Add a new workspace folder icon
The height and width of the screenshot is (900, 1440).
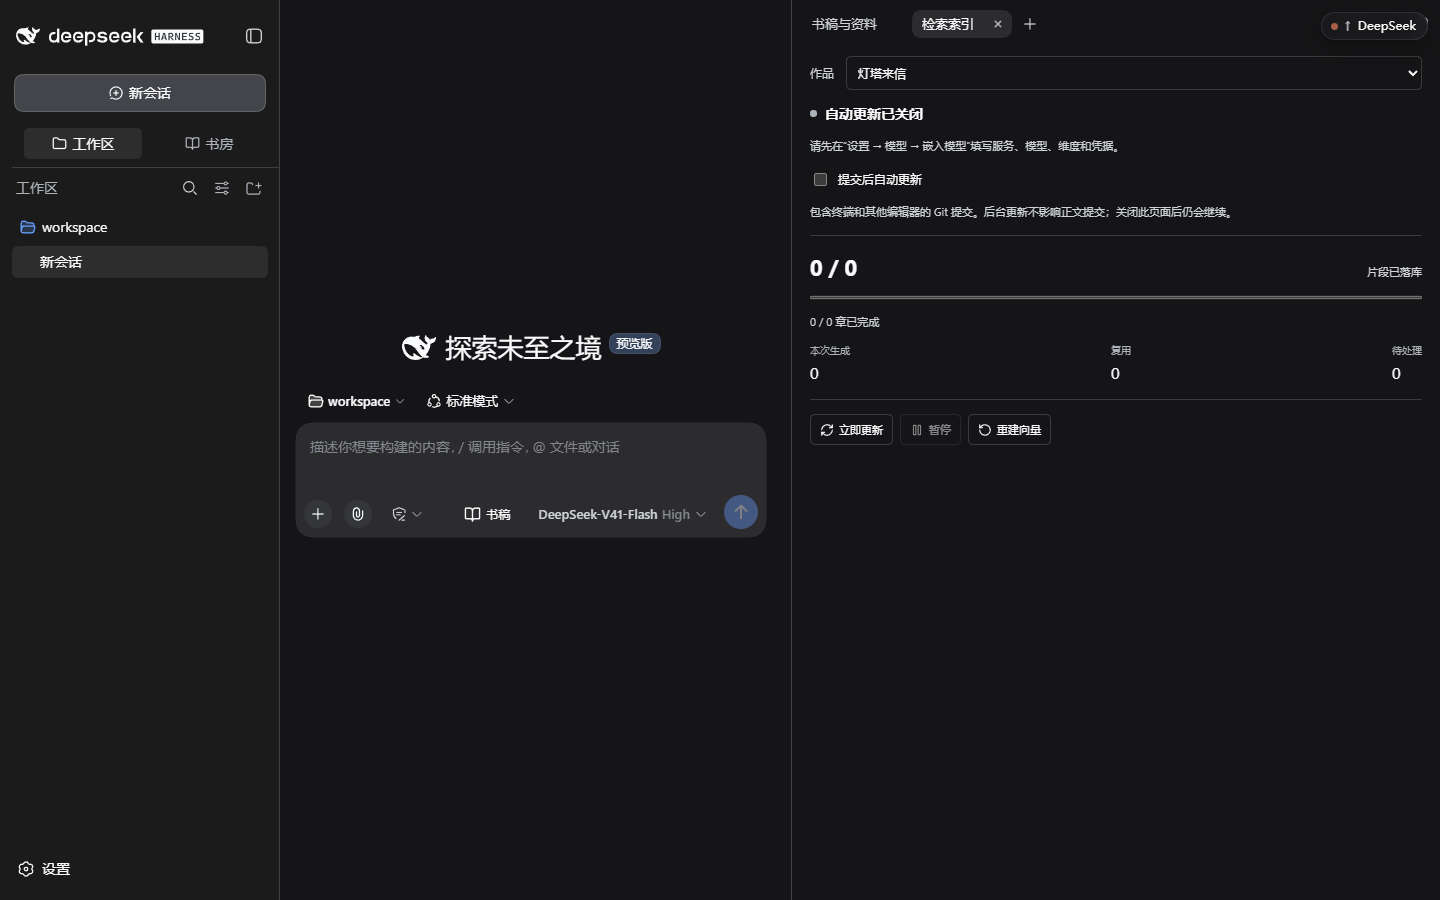(254, 188)
